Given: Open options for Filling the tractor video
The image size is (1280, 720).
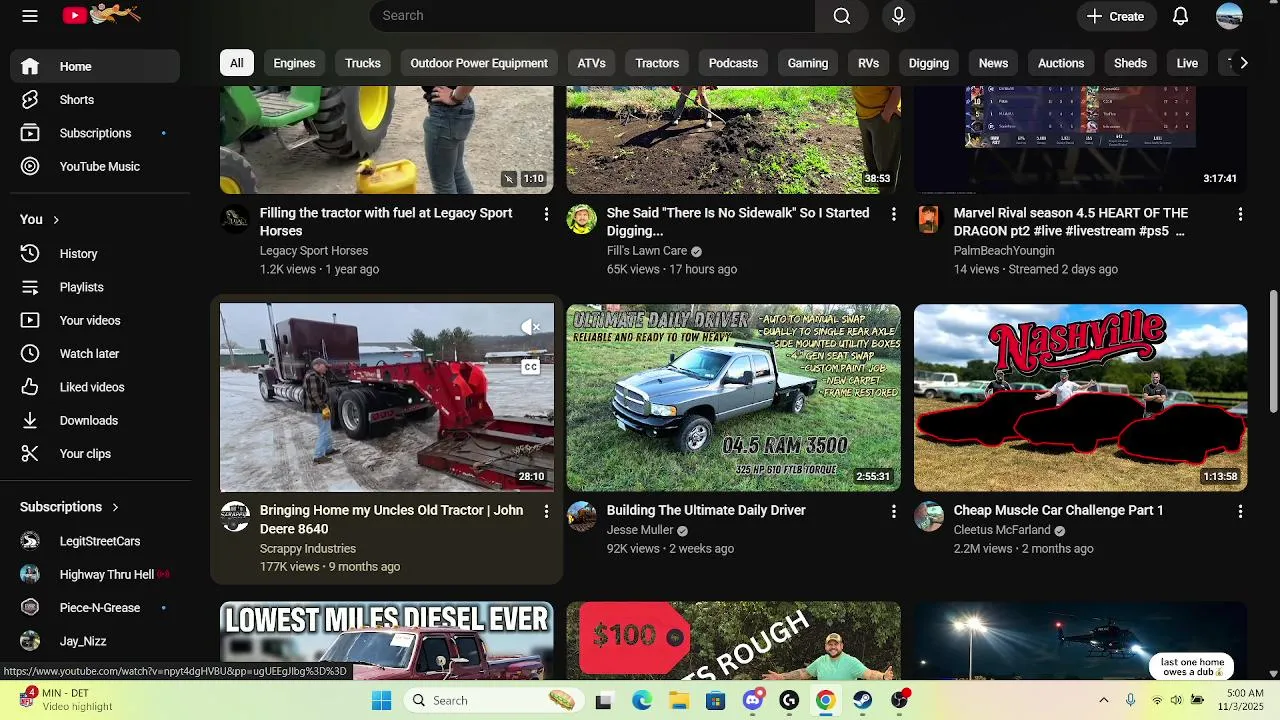Looking at the screenshot, I should (546, 214).
